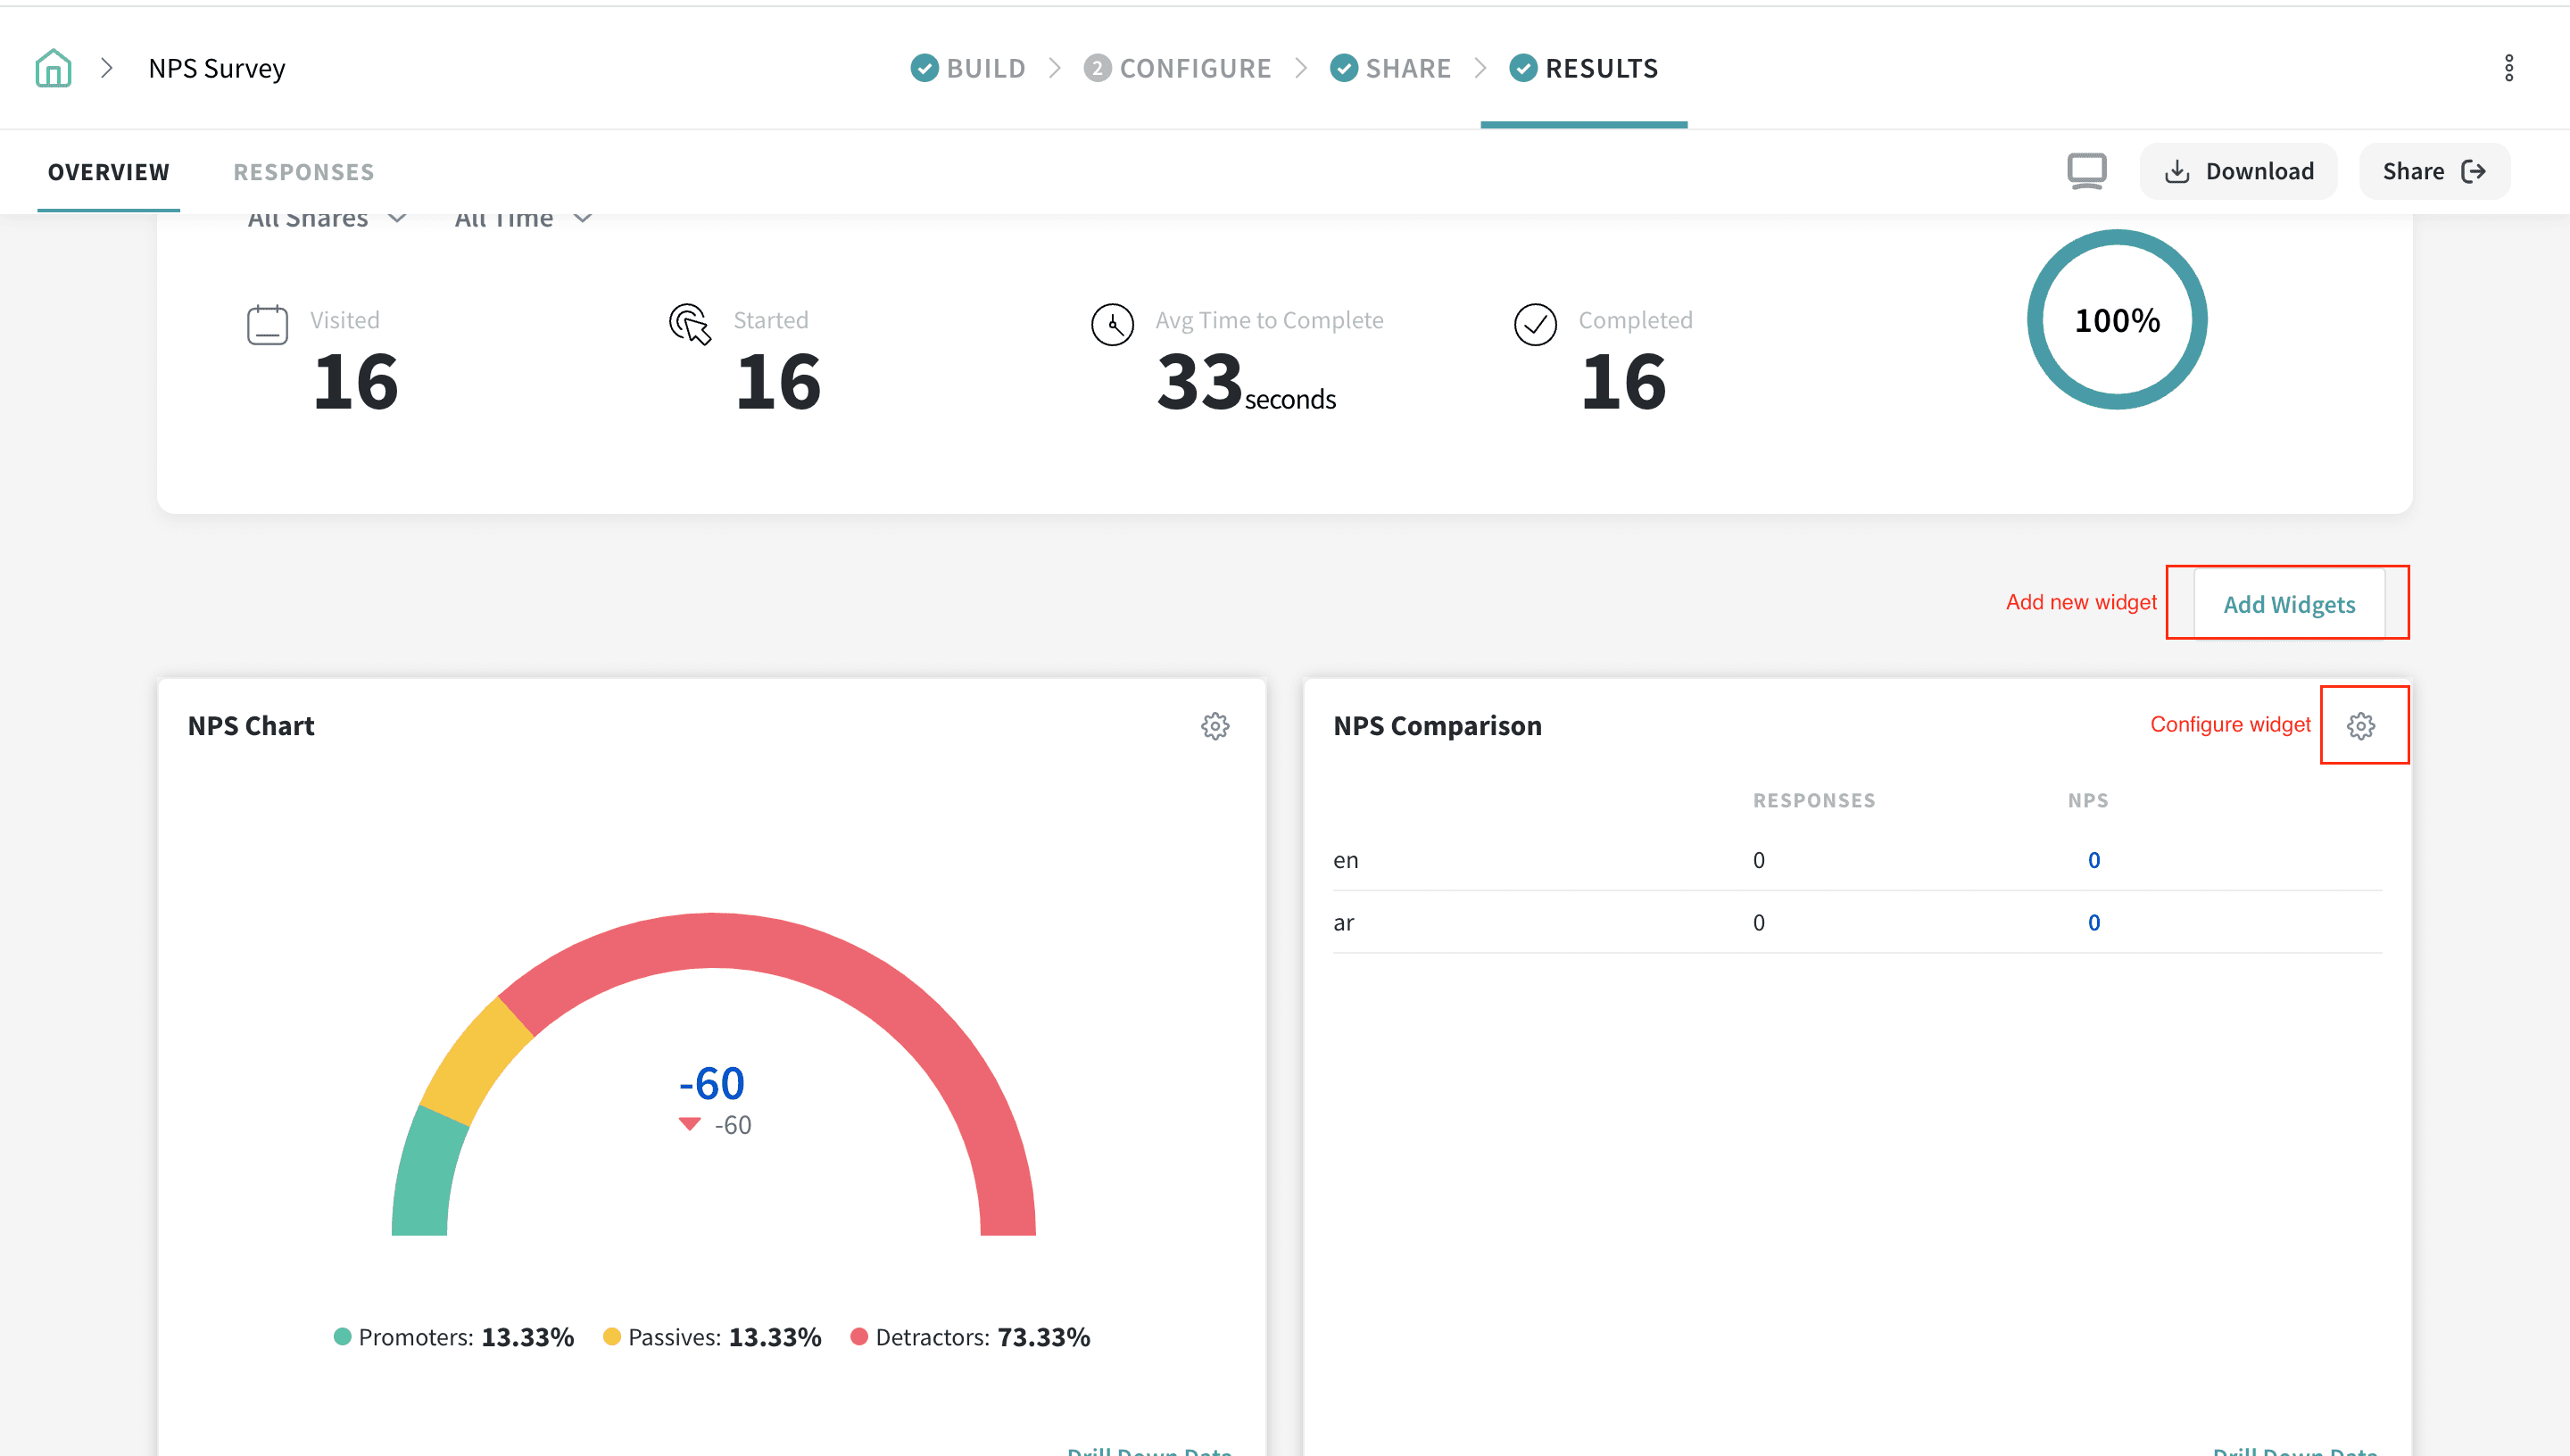Click the Avg Time clock icon
Screen dimensions: 2570x1456
click(x=1112, y=325)
